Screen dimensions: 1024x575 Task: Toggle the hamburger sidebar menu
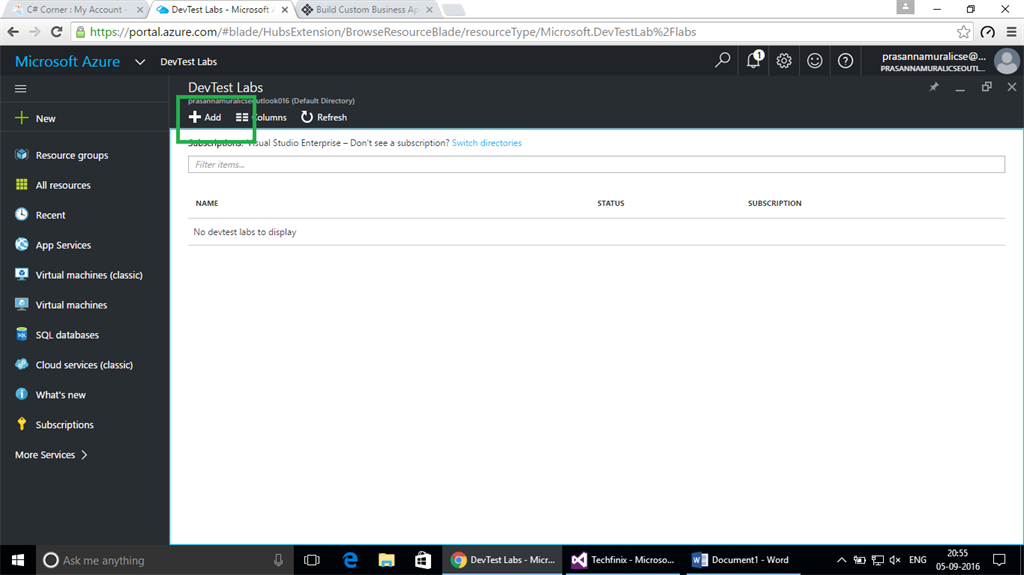click(x=21, y=89)
